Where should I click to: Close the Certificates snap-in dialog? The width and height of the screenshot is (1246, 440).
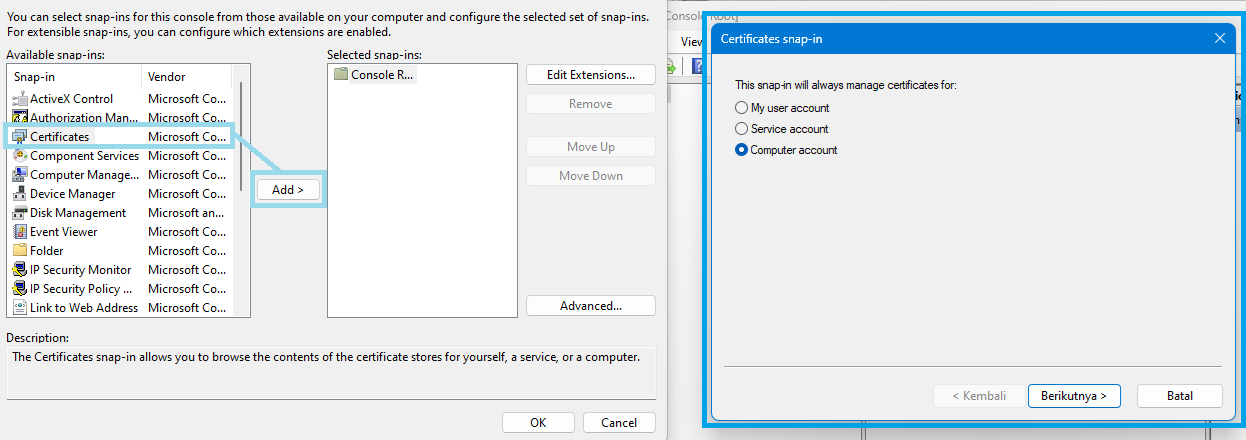pyautogui.click(x=1220, y=38)
